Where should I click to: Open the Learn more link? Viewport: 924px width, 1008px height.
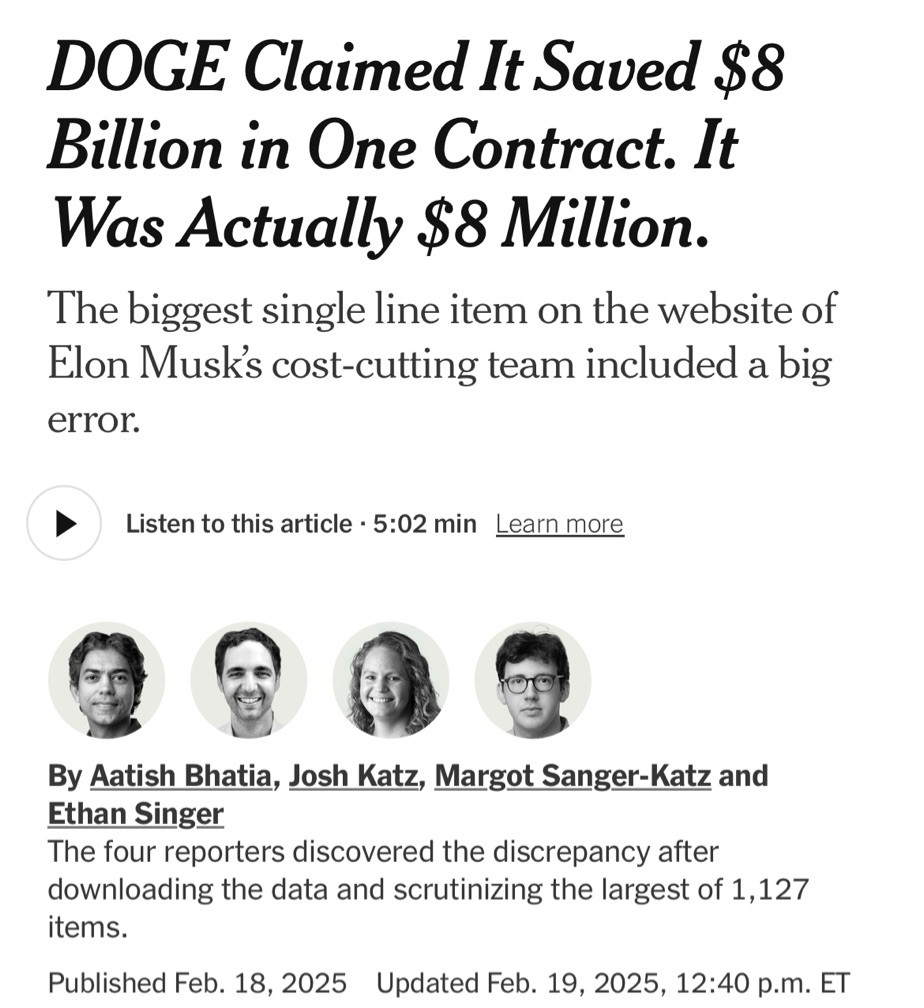click(559, 525)
